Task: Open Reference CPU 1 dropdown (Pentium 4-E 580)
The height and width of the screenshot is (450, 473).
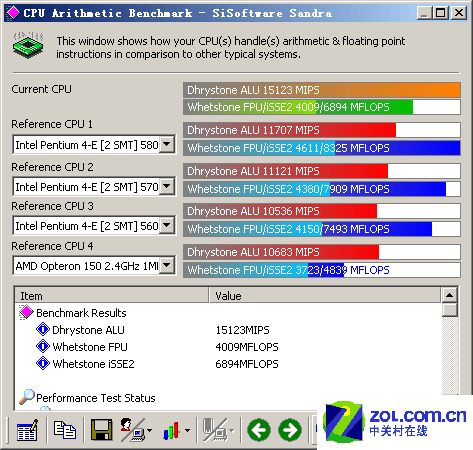Action: (167, 144)
